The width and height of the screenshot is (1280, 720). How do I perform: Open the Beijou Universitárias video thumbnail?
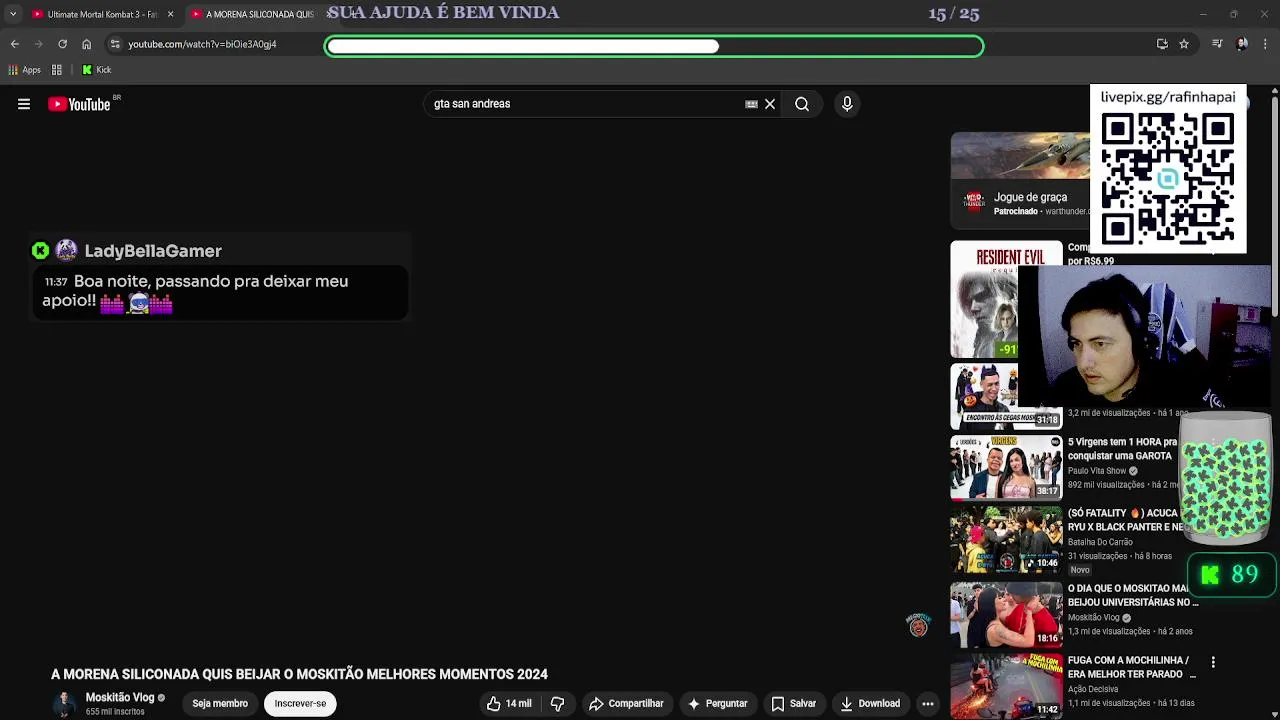click(1006, 615)
